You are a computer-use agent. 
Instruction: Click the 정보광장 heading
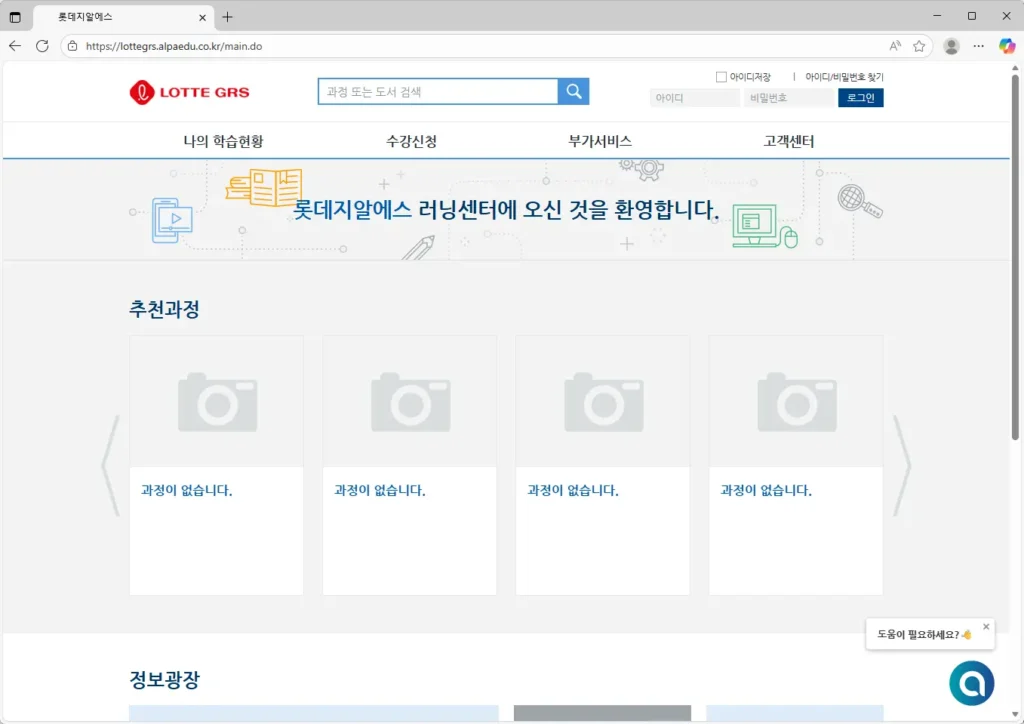164,680
